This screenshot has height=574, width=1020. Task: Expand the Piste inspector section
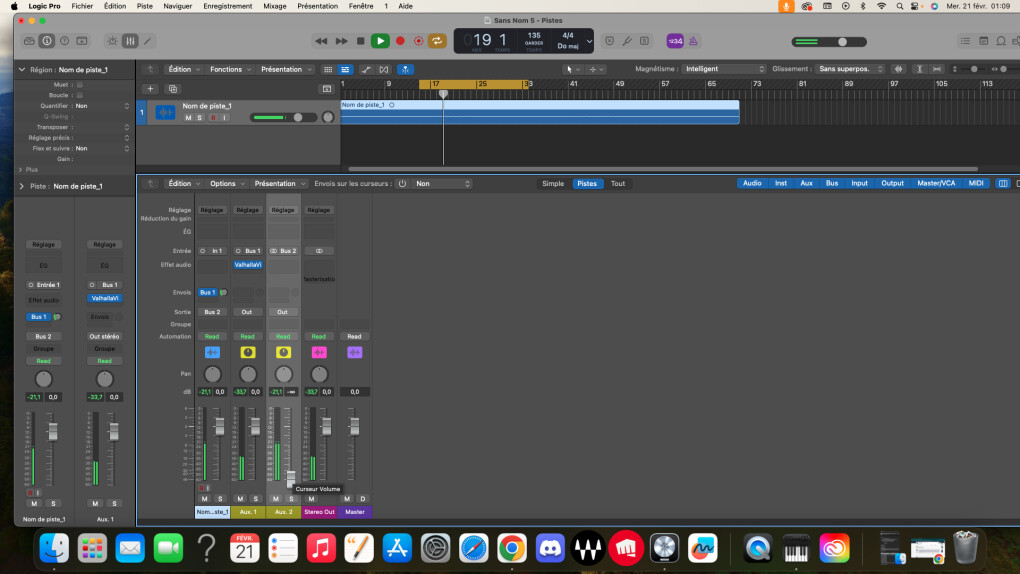21,186
